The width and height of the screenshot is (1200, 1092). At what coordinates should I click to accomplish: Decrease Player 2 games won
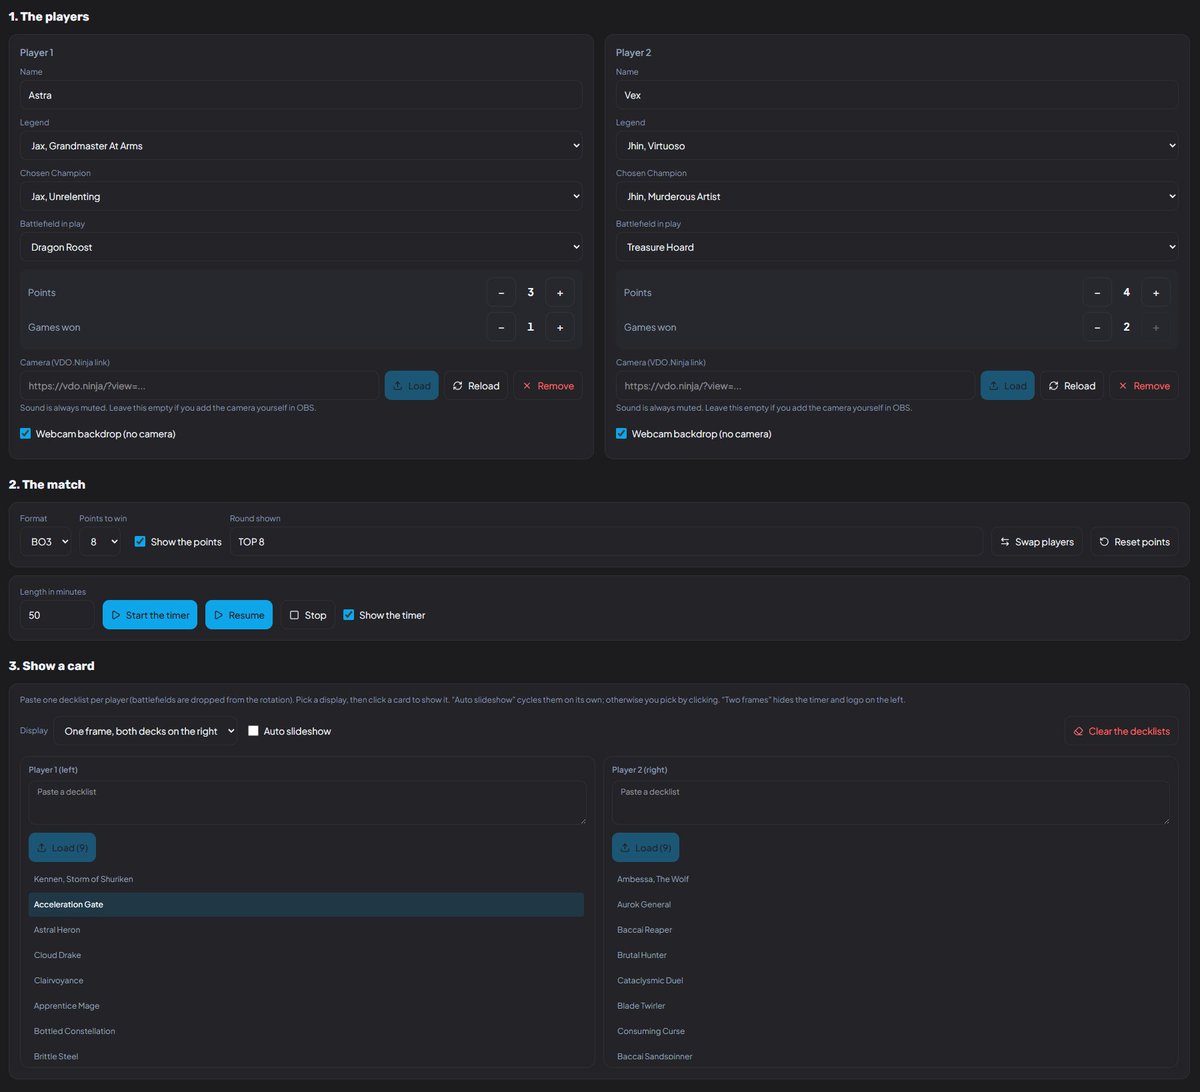[1097, 327]
